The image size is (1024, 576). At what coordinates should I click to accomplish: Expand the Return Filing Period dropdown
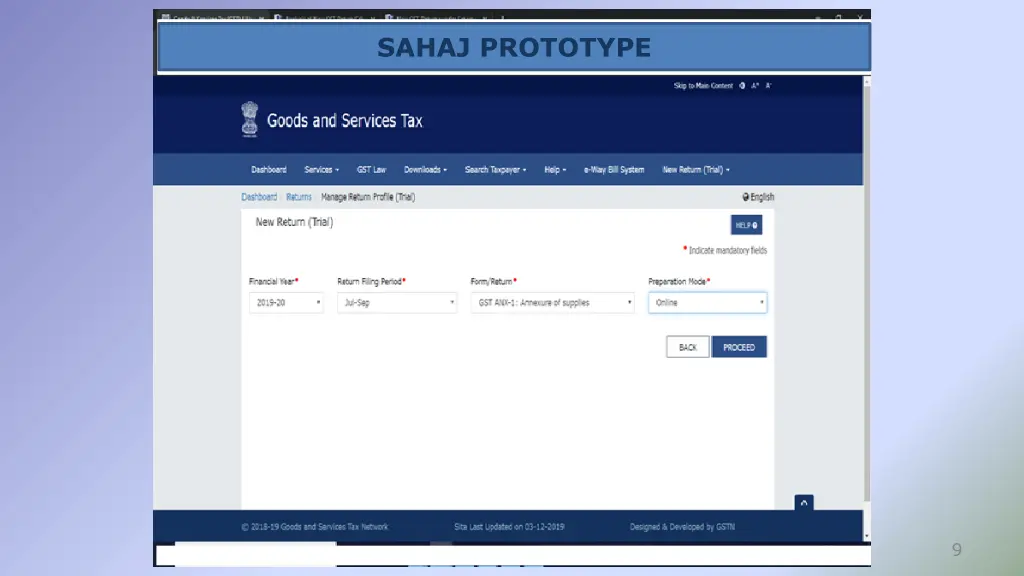396,302
